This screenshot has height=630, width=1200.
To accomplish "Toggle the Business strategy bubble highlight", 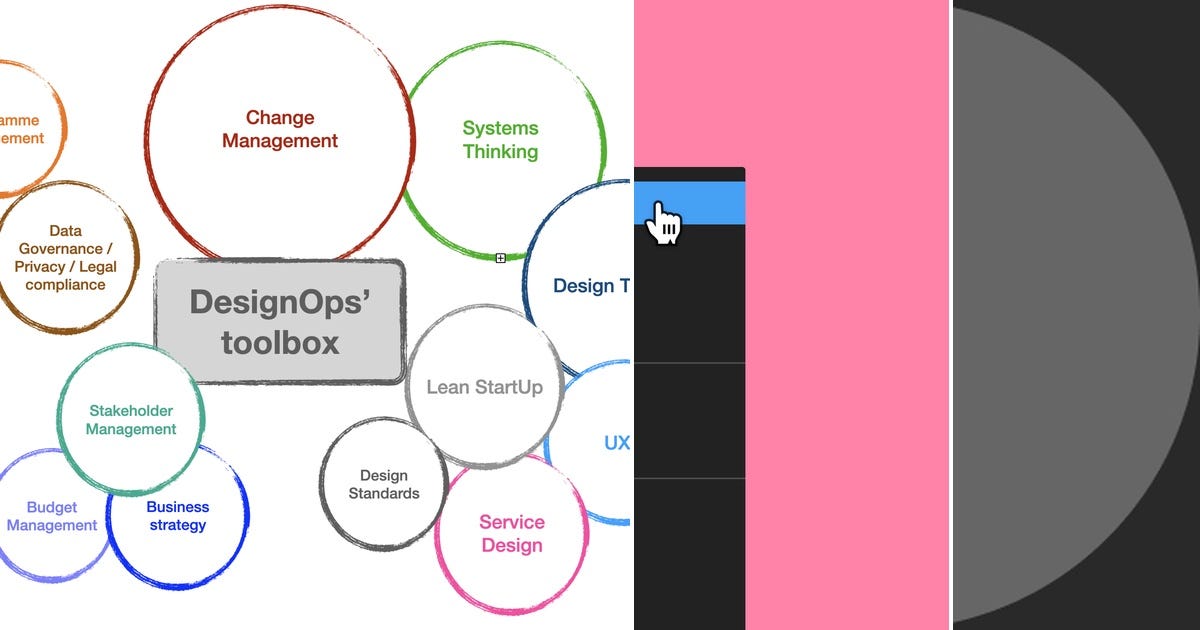I will (x=177, y=516).
